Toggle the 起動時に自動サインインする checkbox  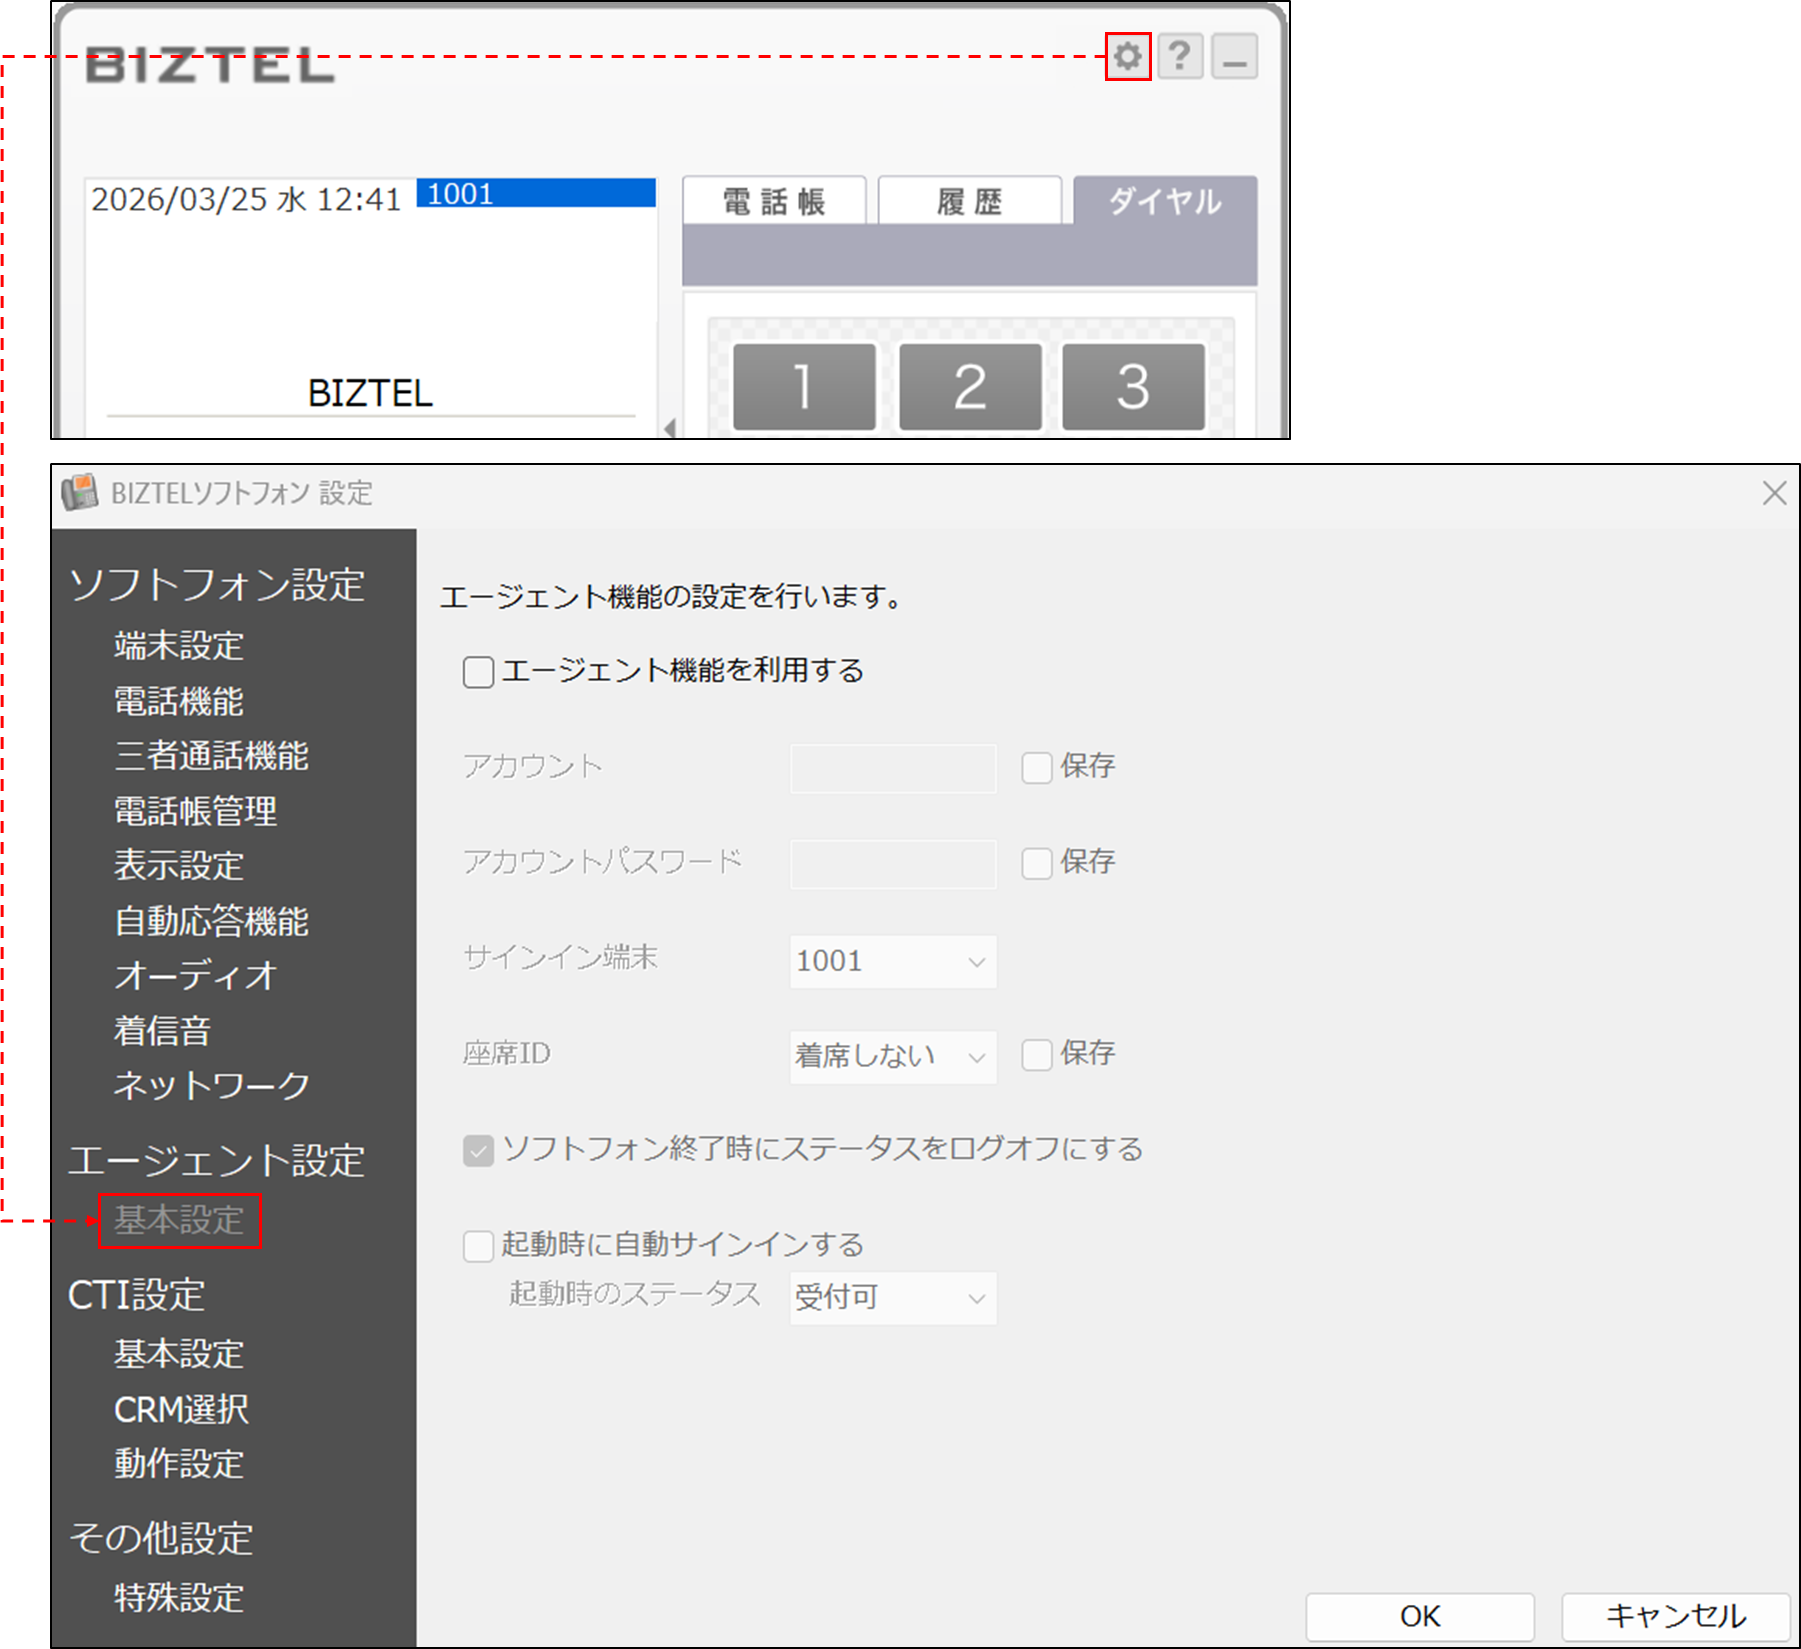pos(478,1246)
